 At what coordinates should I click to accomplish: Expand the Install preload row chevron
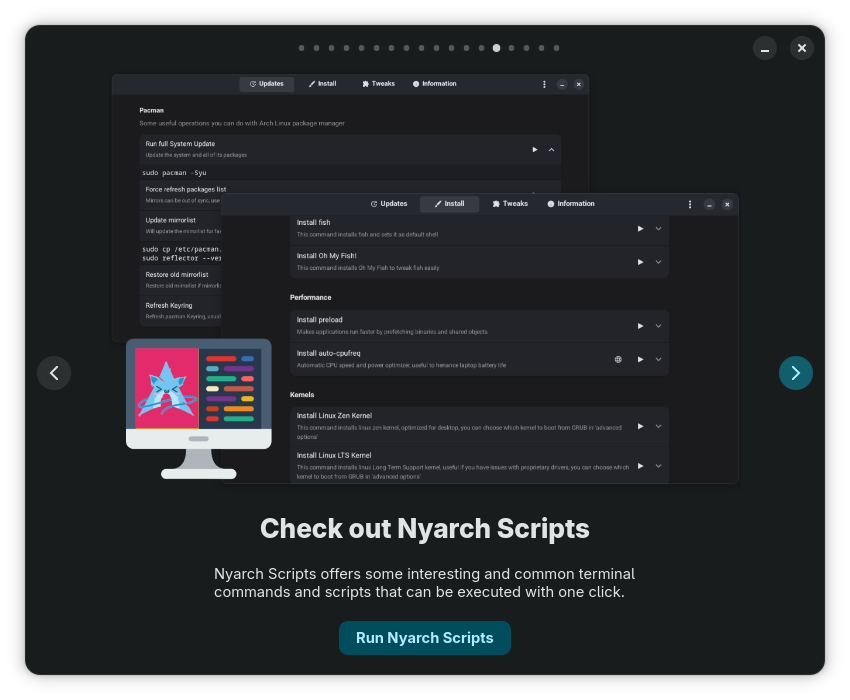coord(658,326)
